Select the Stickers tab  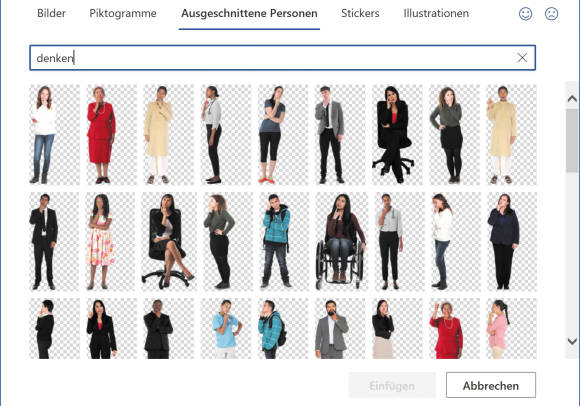pyautogui.click(x=360, y=13)
